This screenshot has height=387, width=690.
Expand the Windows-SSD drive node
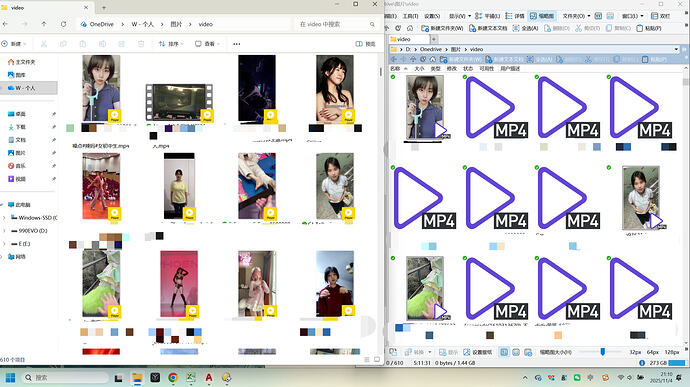click(x=4, y=217)
